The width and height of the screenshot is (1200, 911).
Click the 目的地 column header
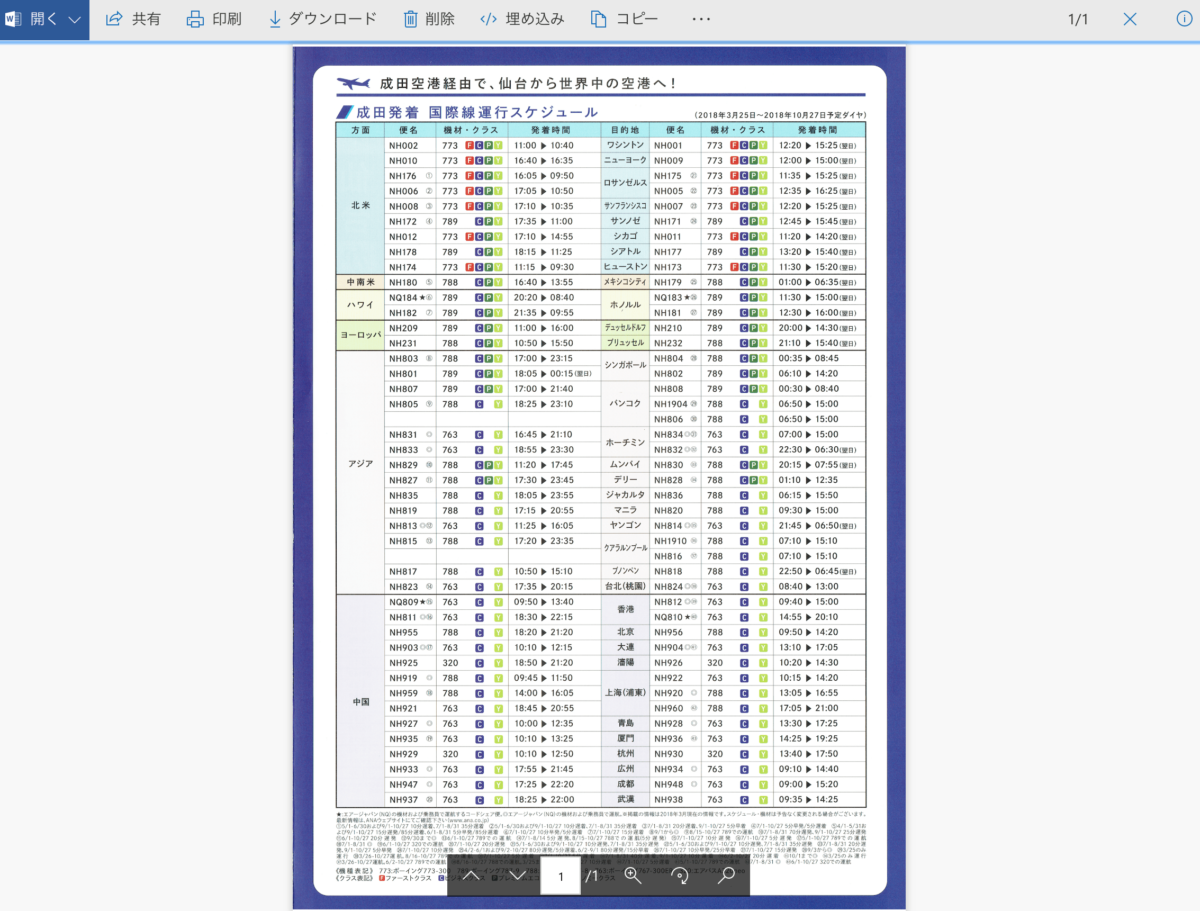pyautogui.click(x=626, y=130)
